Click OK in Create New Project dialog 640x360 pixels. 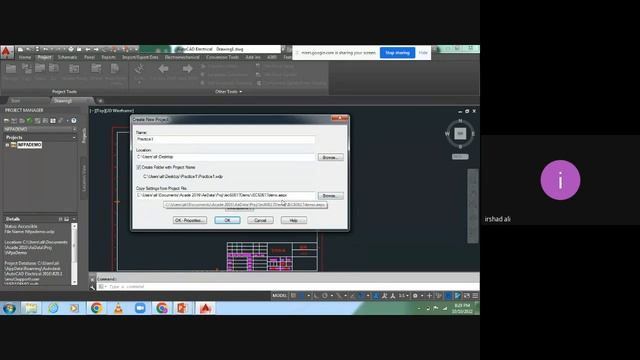pos(227,220)
